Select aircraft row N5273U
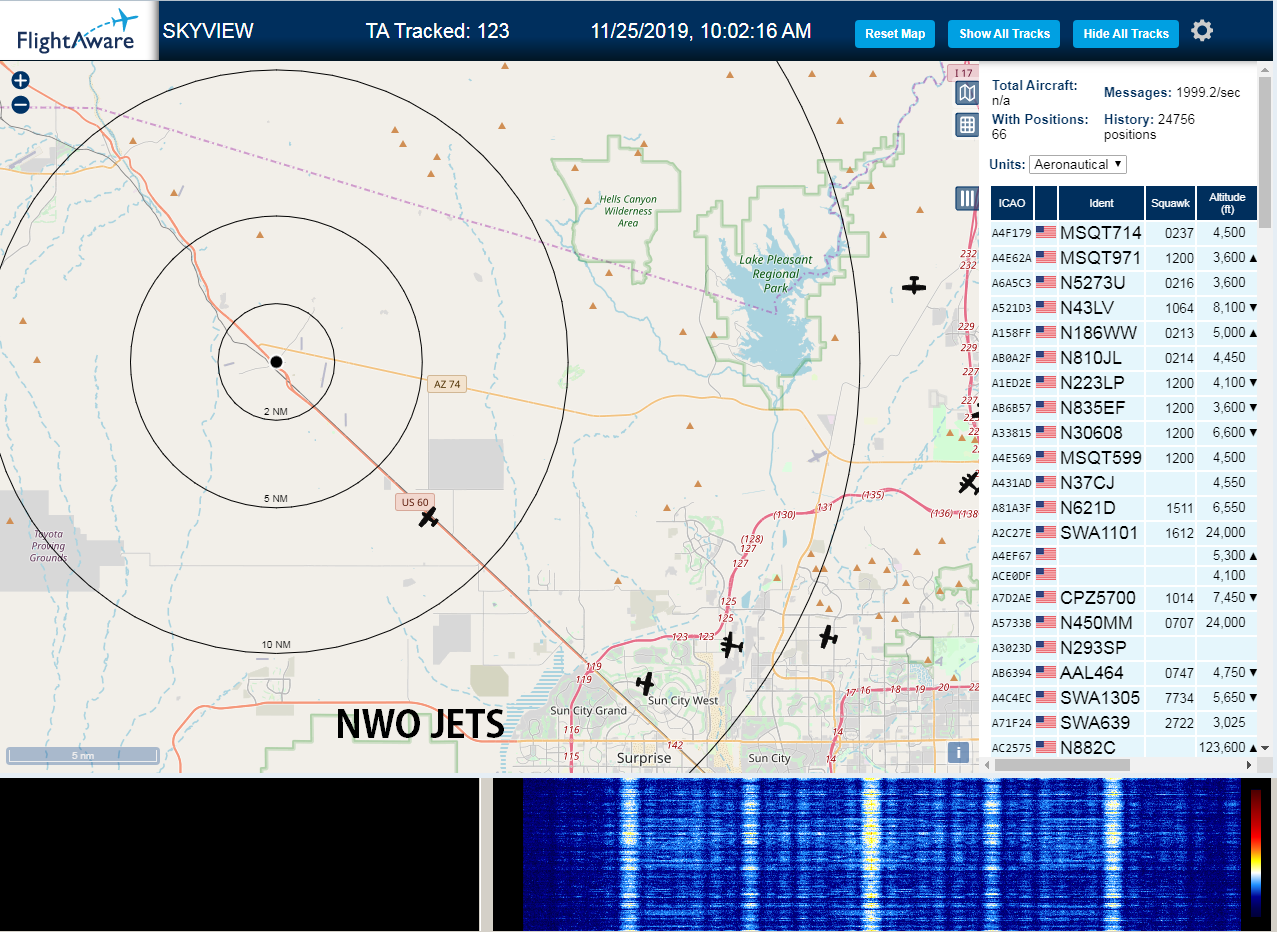This screenshot has width=1277, height=933. 1123,283
